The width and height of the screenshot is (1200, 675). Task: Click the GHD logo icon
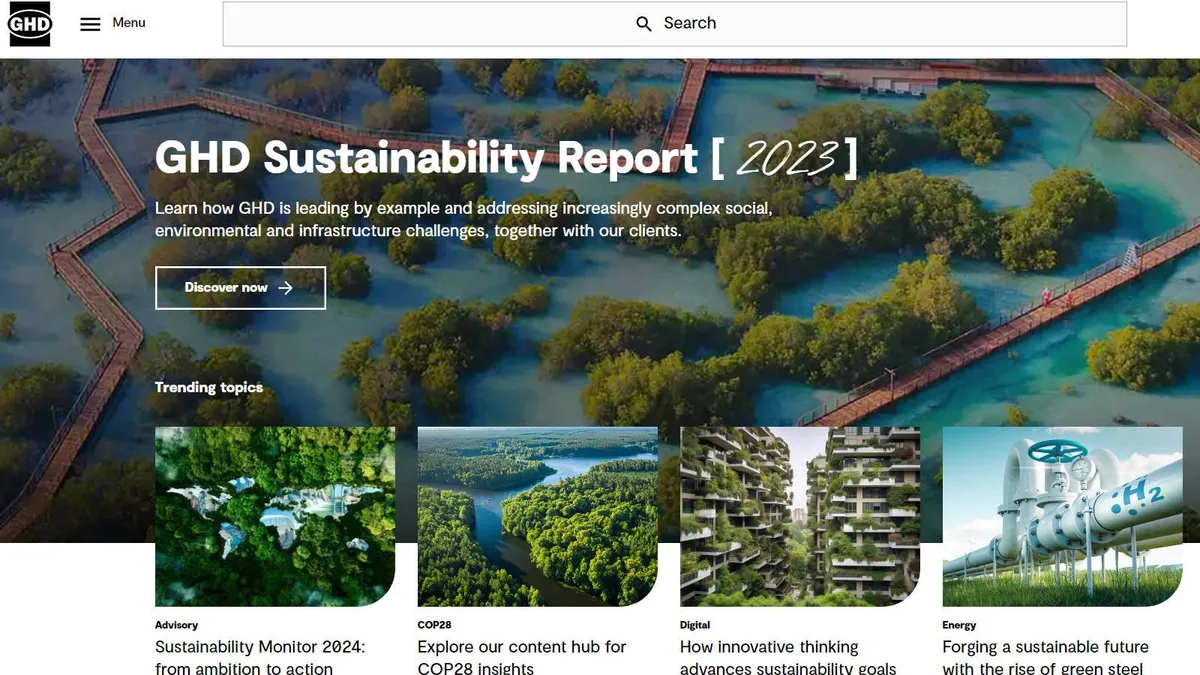coord(30,24)
